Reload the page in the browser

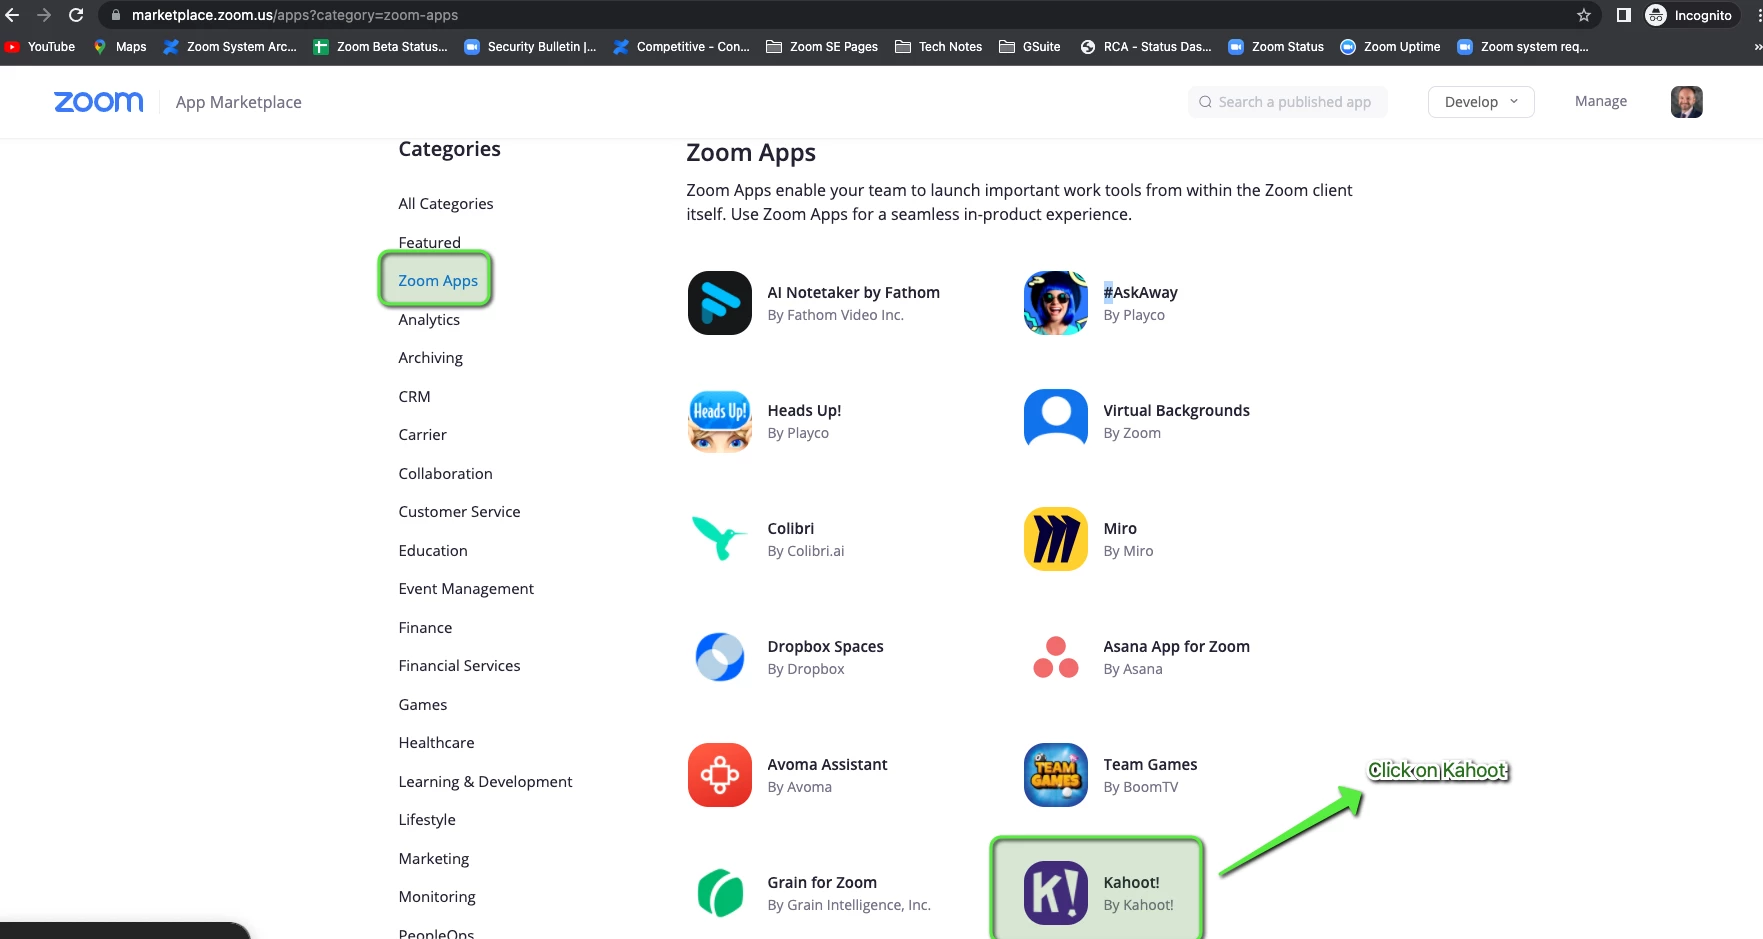point(76,15)
